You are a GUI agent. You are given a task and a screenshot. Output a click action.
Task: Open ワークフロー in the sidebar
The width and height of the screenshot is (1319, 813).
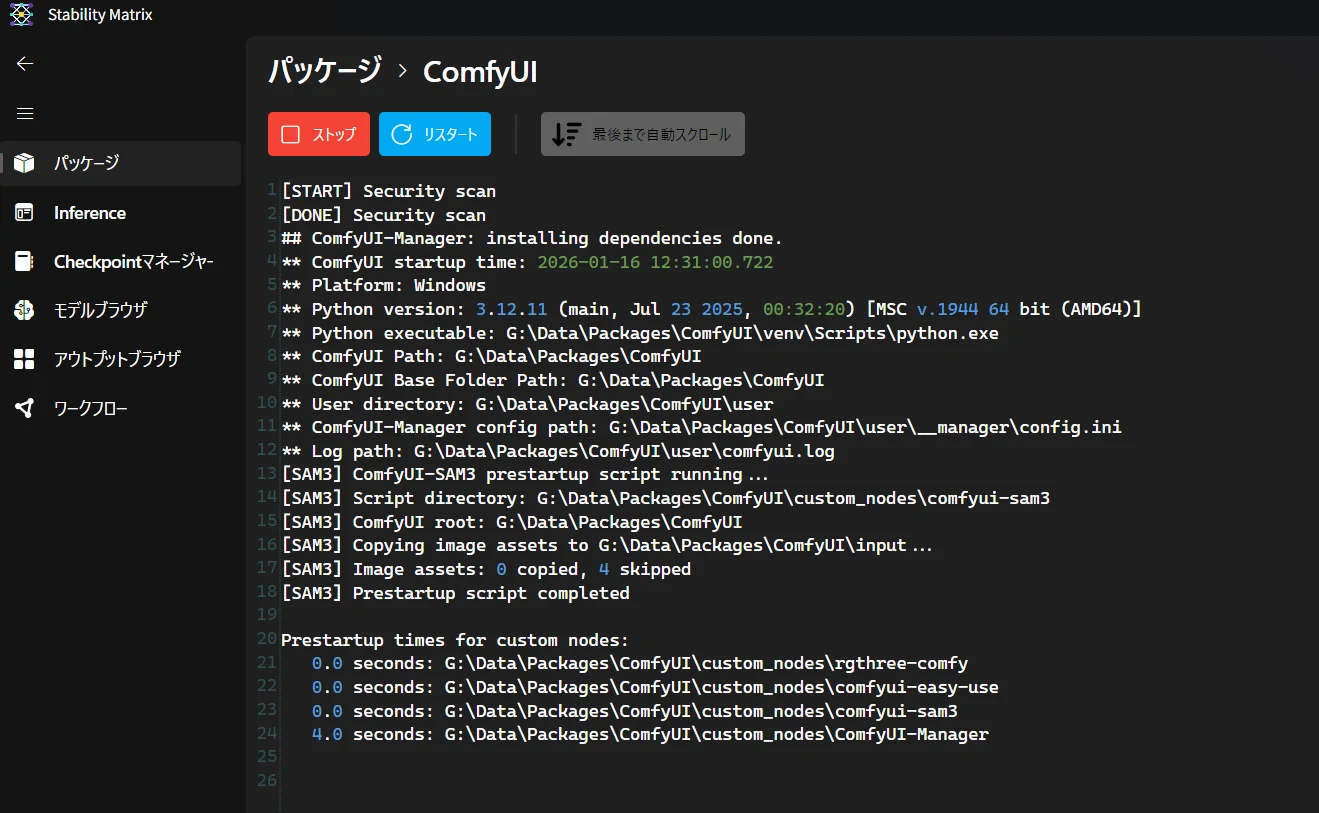pyautogui.click(x=120, y=408)
